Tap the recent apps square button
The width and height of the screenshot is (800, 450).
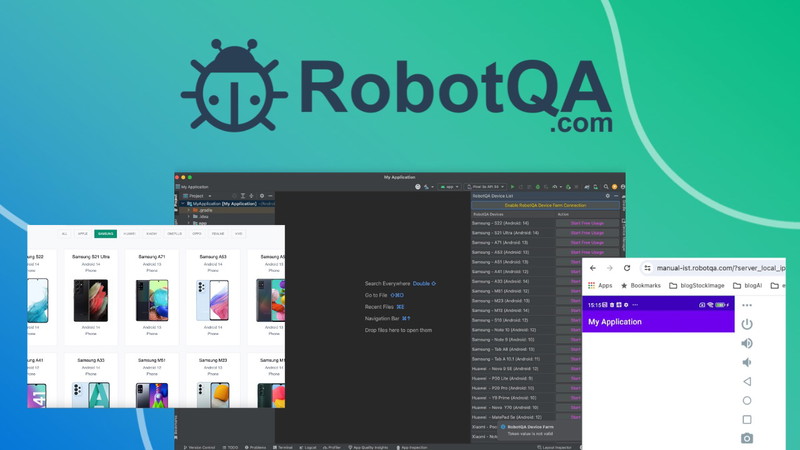747,419
